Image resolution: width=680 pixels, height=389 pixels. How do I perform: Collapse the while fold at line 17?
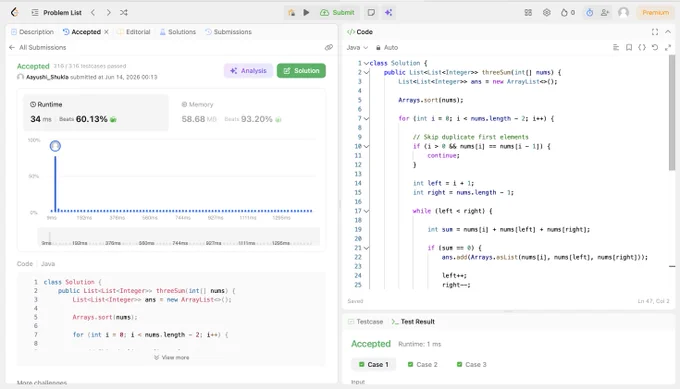(366, 211)
